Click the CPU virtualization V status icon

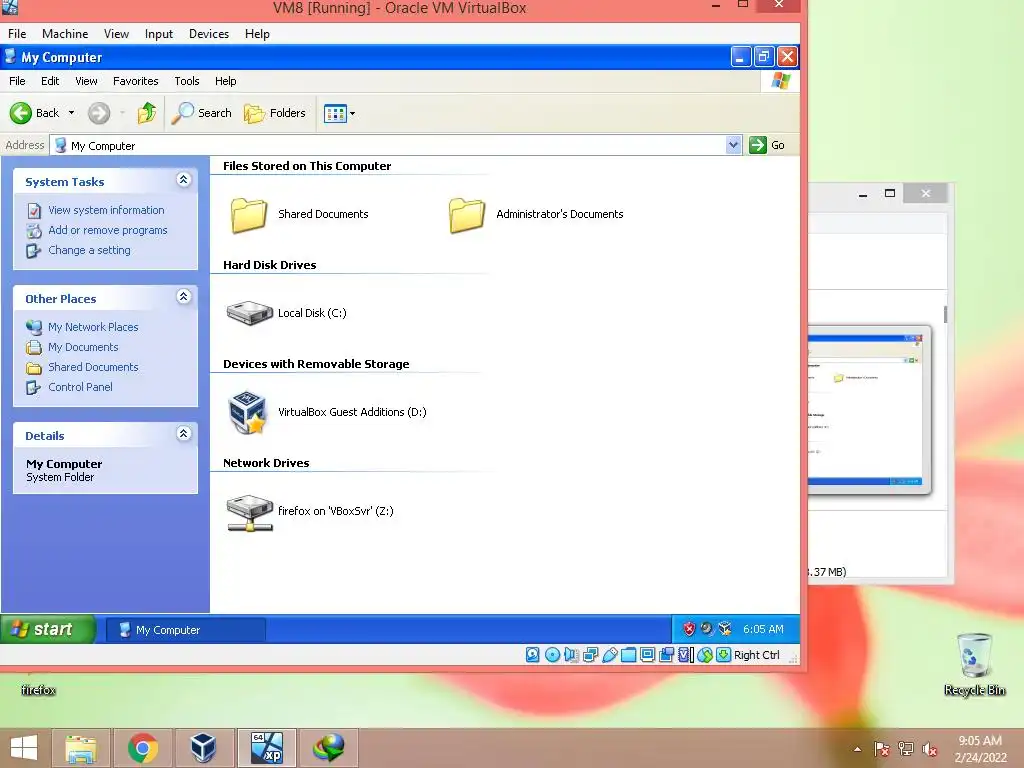click(686, 655)
